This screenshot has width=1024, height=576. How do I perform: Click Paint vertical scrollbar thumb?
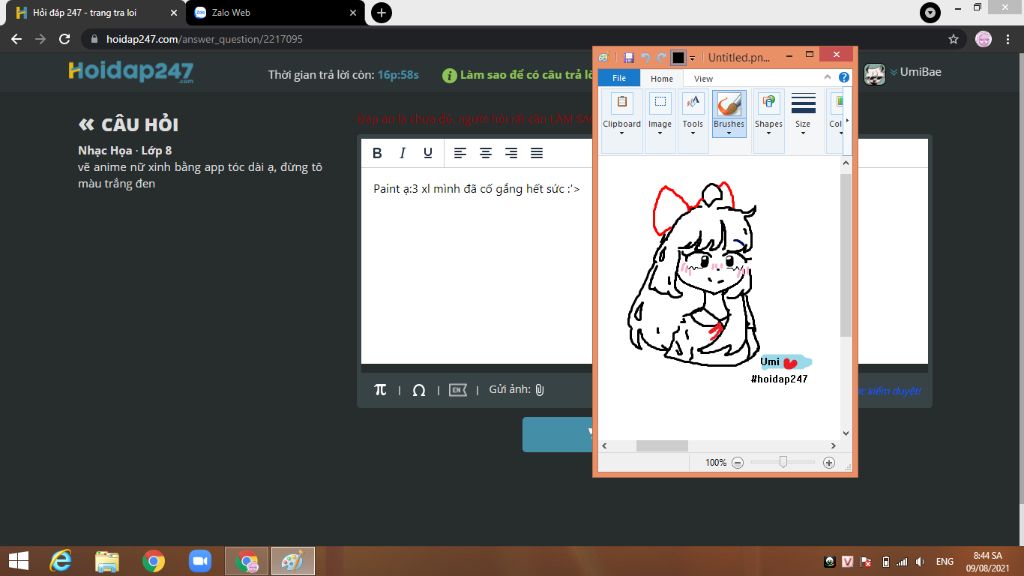coord(846,255)
